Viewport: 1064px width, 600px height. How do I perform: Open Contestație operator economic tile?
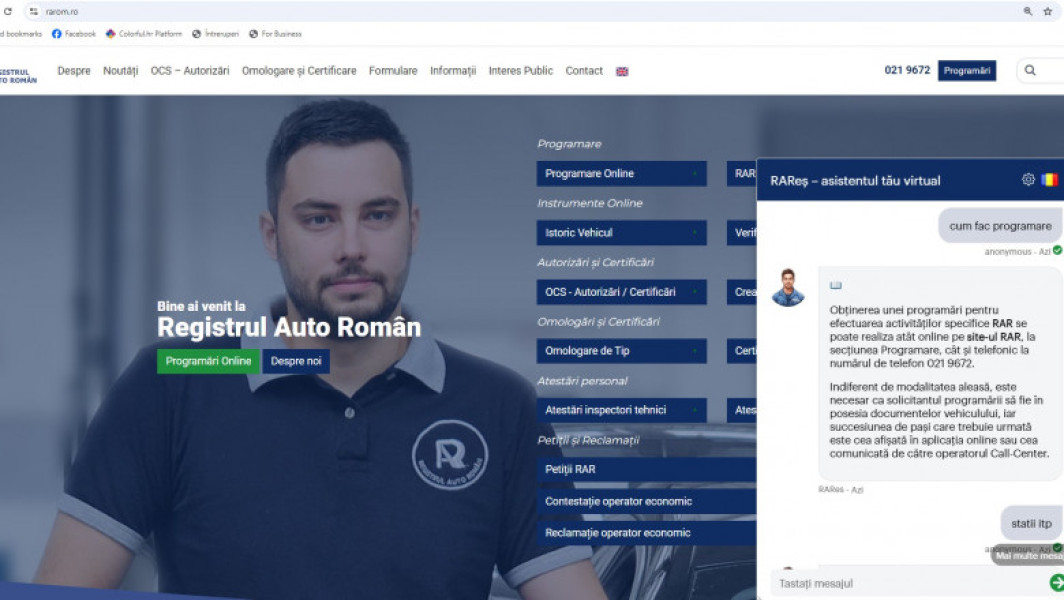pyautogui.click(x=647, y=501)
